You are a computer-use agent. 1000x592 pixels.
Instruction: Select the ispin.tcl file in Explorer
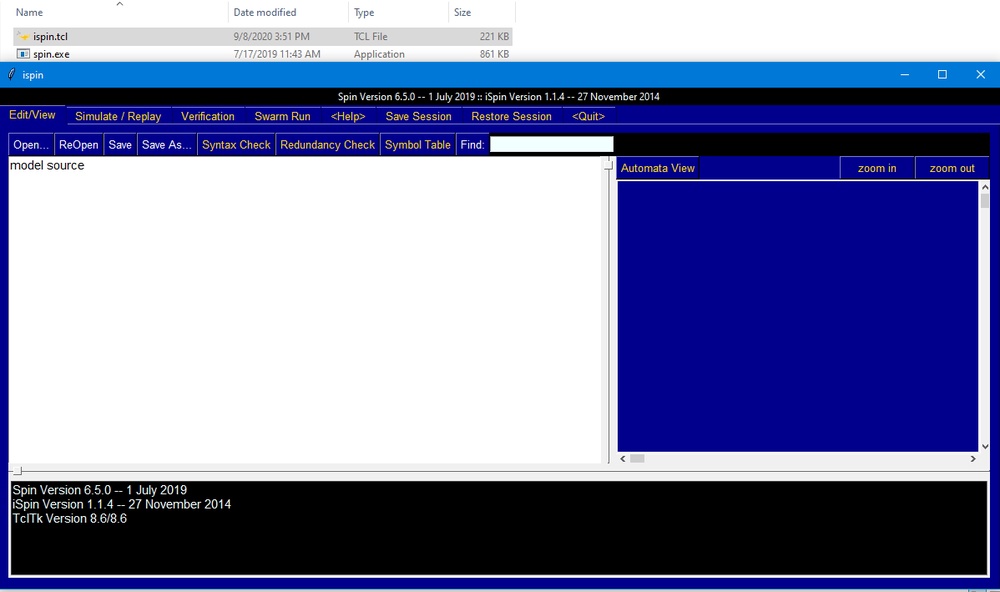click(x=262, y=36)
